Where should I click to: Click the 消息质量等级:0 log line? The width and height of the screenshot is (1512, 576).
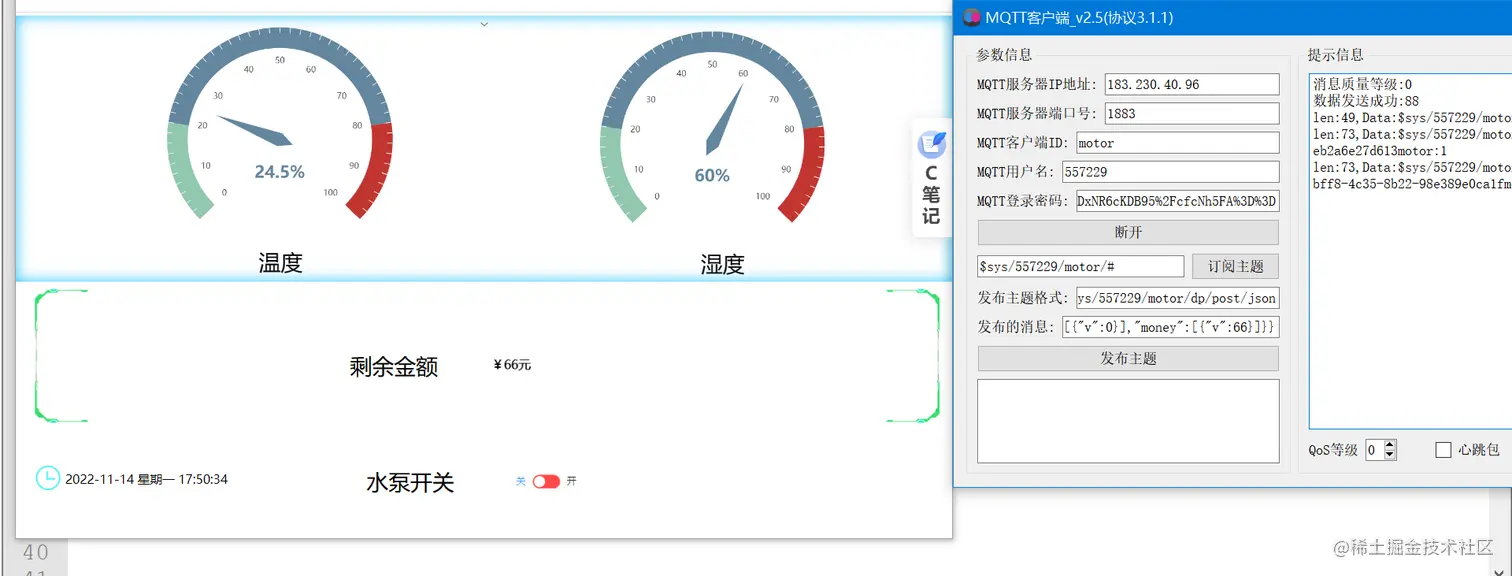[1362, 84]
